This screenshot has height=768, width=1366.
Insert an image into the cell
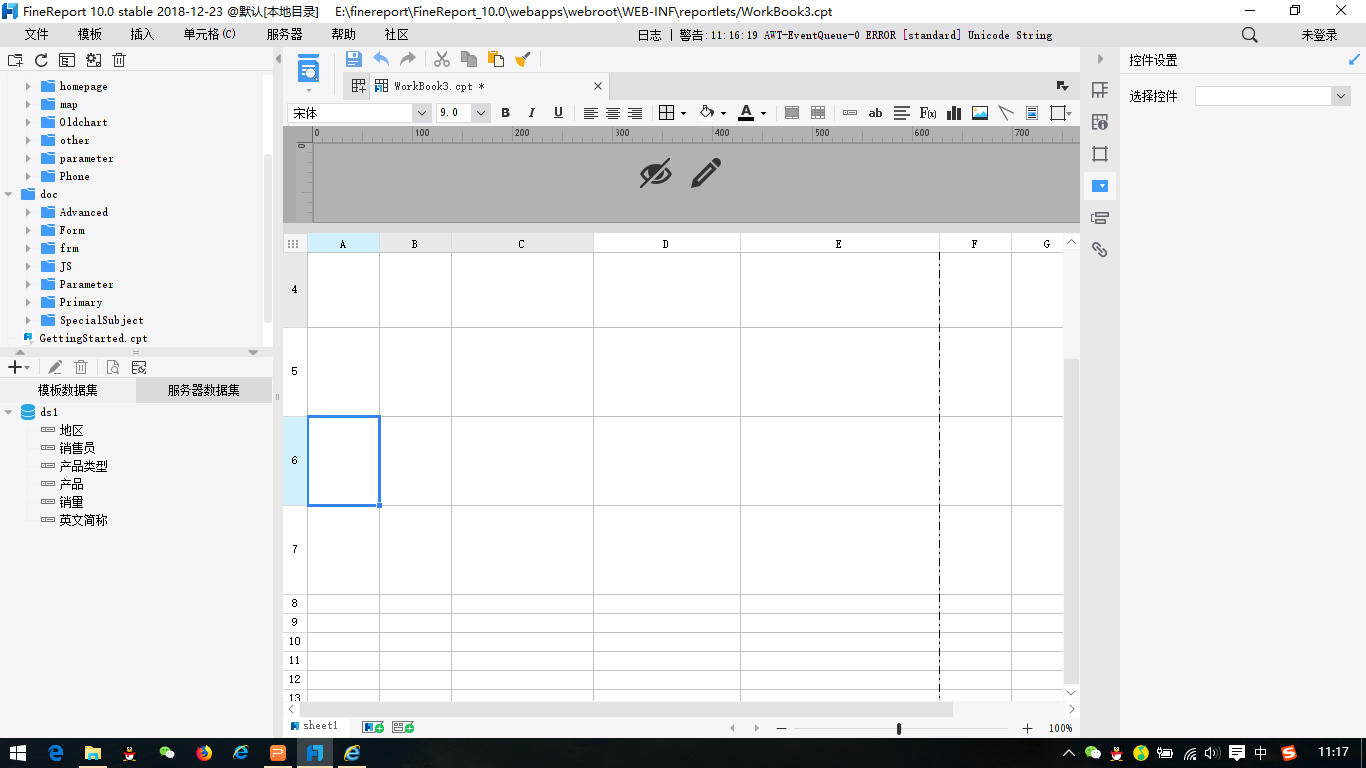(980, 113)
